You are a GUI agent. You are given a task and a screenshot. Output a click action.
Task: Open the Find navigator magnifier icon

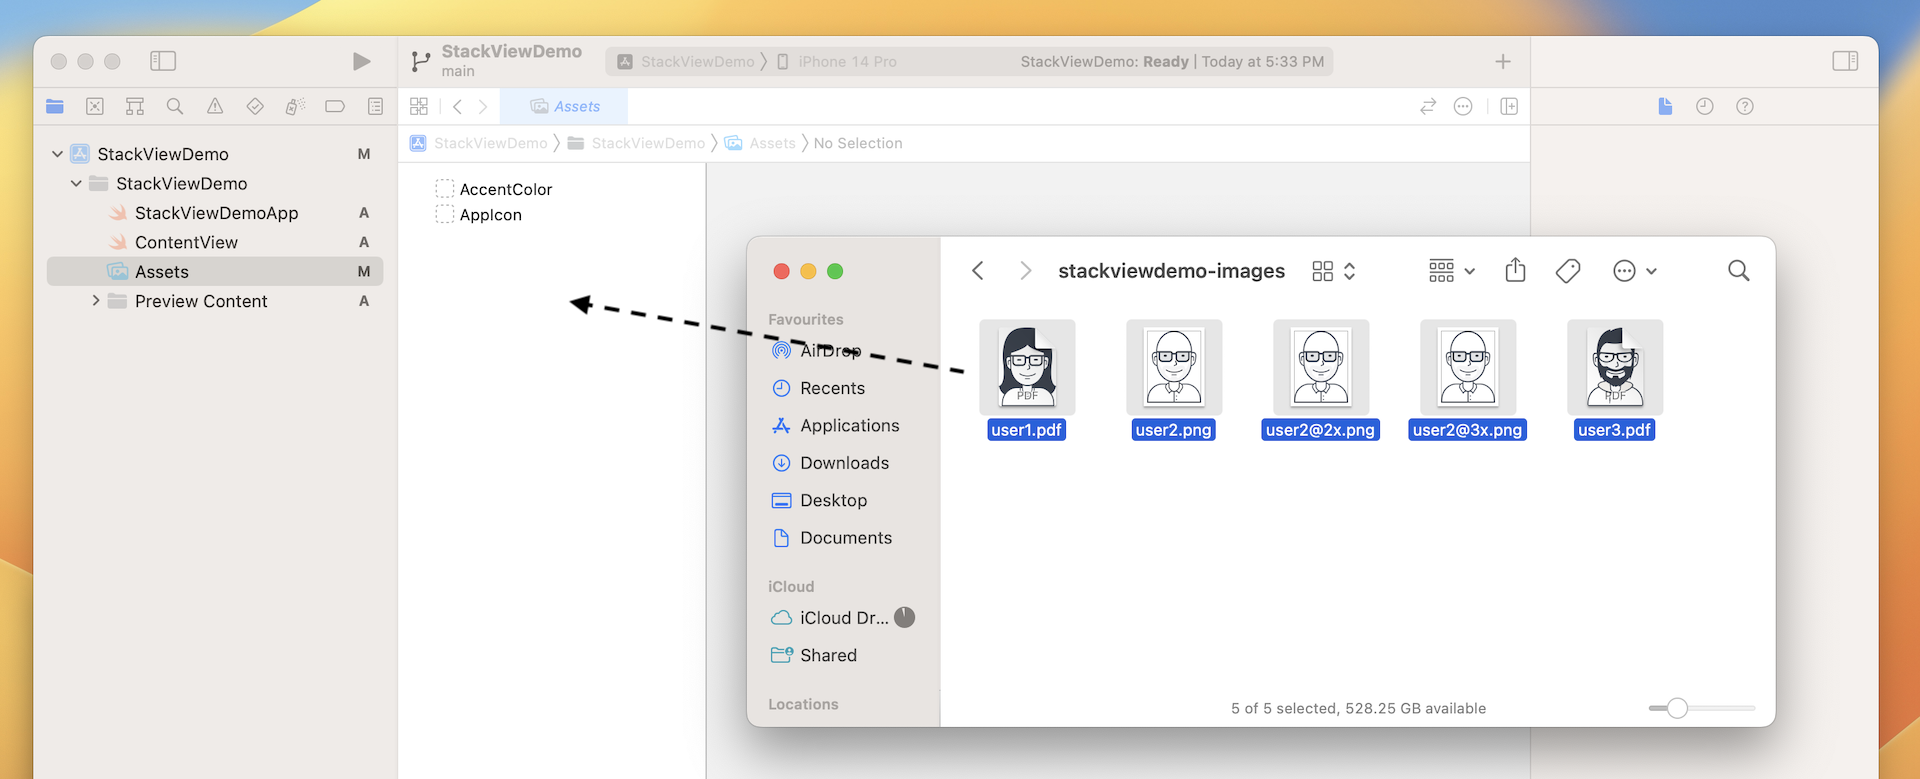click(175, 106)
